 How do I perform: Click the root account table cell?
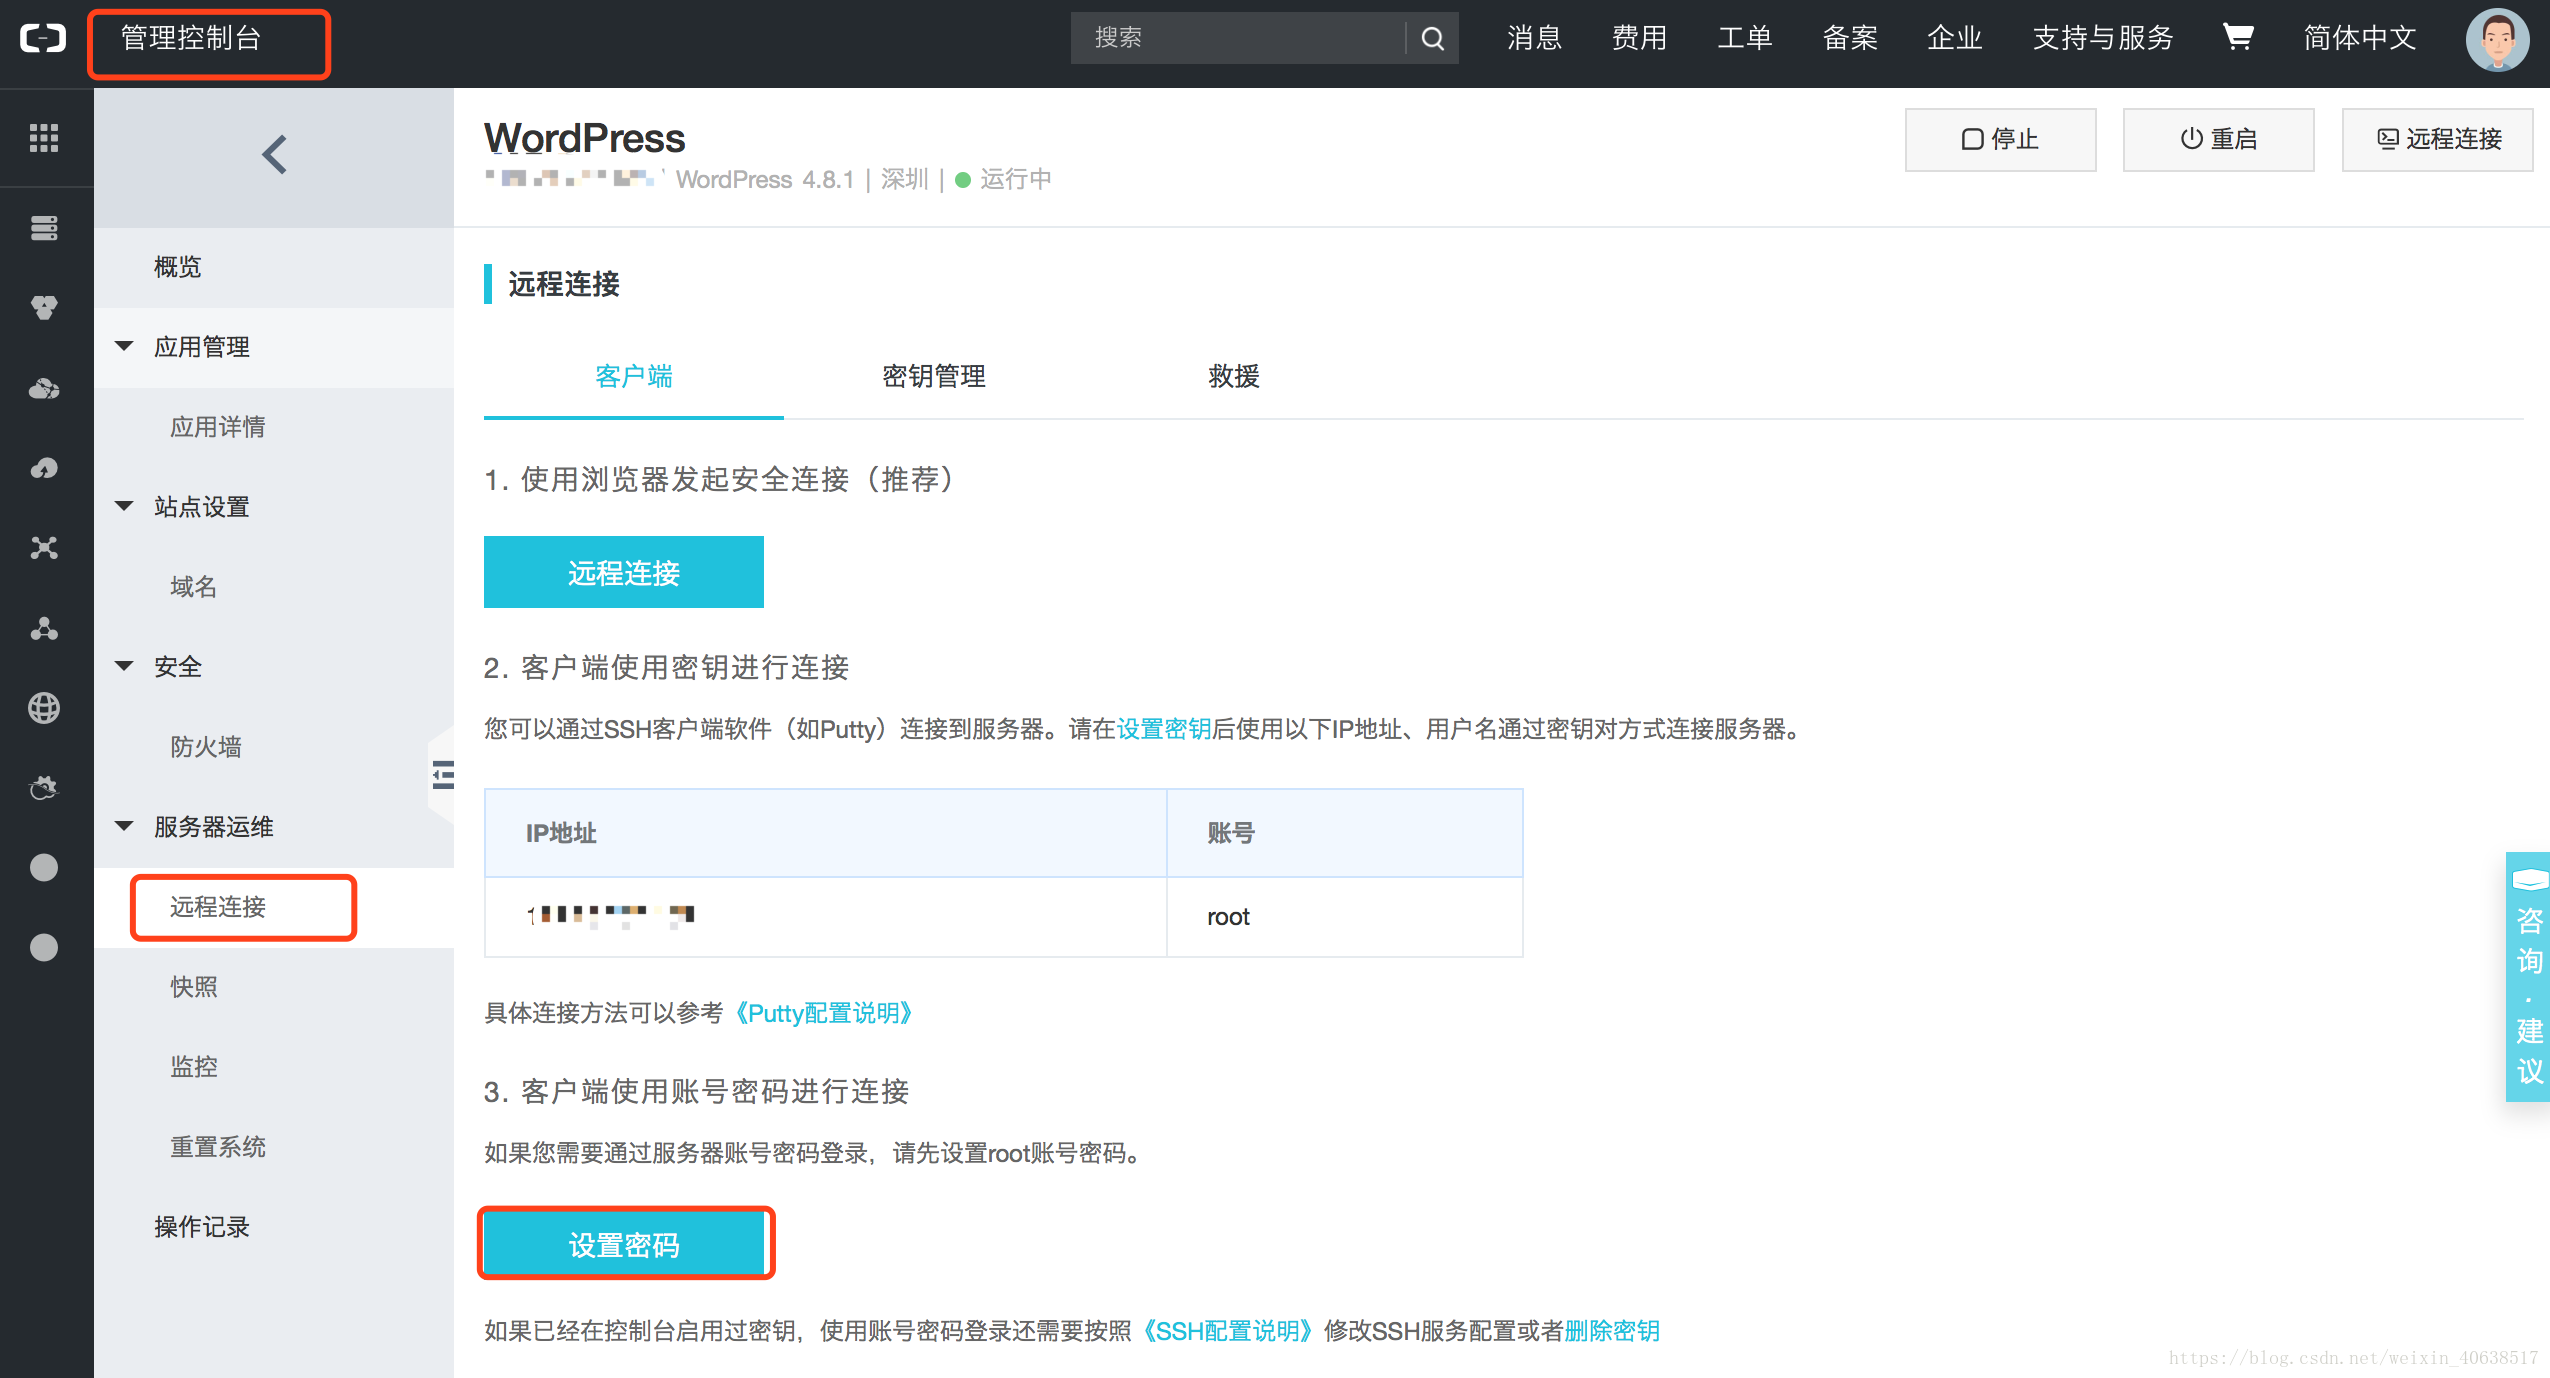[x=1345, y=917]
